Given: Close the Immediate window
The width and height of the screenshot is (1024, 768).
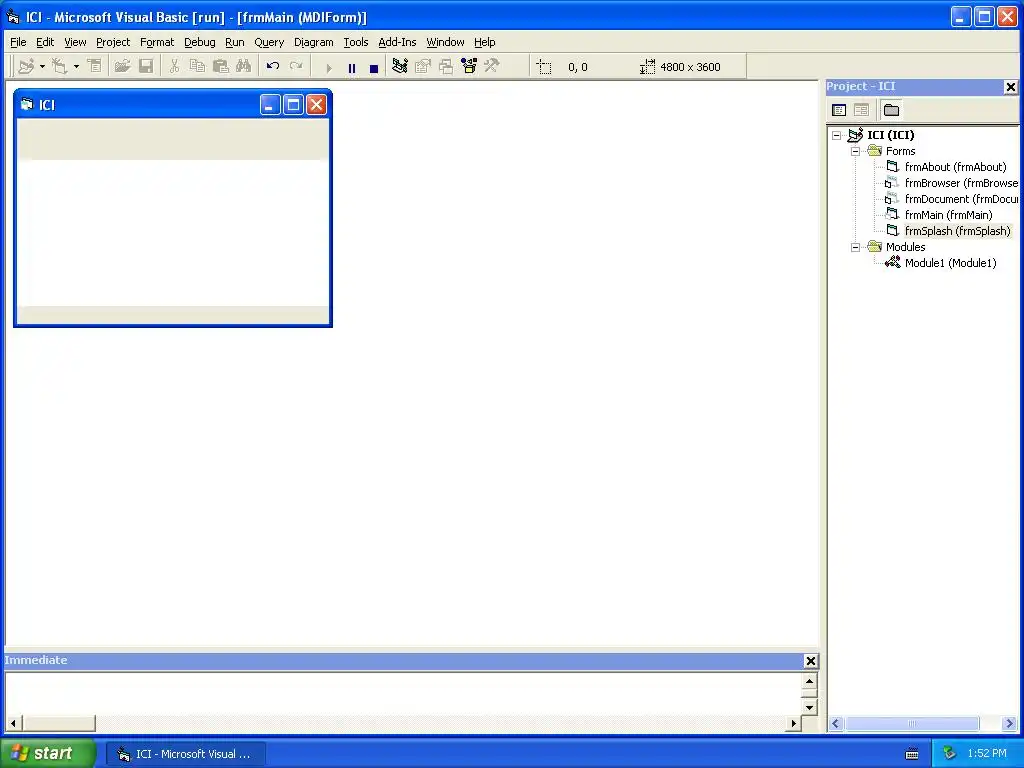Looking at the screenshot, I should pyautogui.click(x=810, y=662).
